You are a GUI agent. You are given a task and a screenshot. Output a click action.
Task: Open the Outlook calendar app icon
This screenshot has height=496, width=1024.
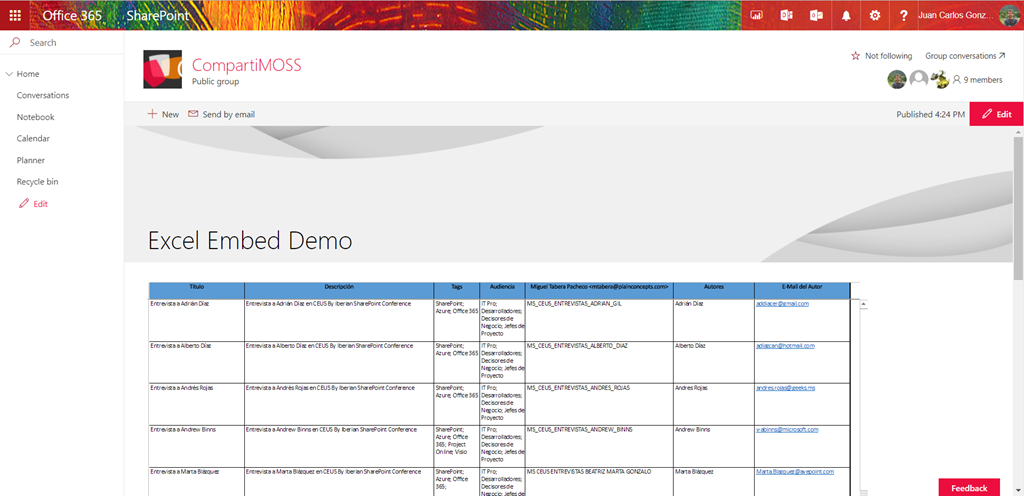coord(786,15)
